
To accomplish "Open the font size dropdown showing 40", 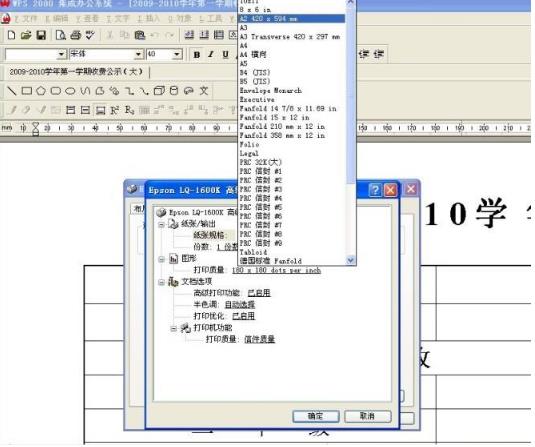I will tap(176, 54).
